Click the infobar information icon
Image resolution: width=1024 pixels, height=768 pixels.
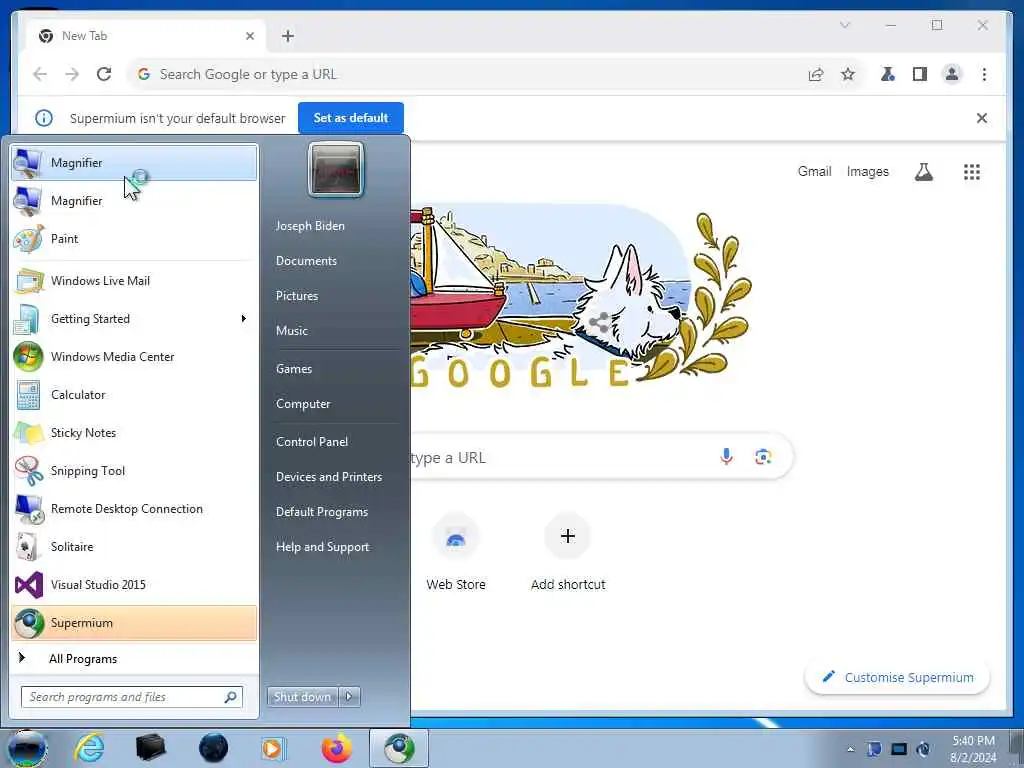pyautogui.click(x=44, y=118)
